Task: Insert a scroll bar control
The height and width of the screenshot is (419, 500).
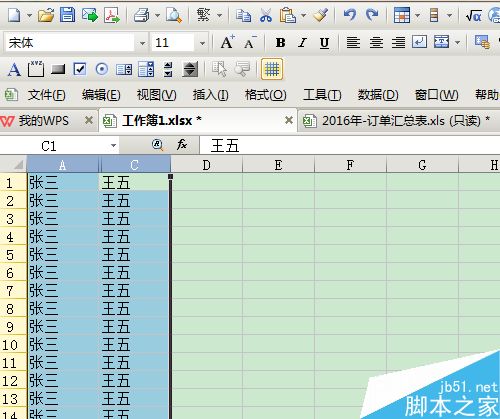Action: pyautogui.click(x=190, y=69)
